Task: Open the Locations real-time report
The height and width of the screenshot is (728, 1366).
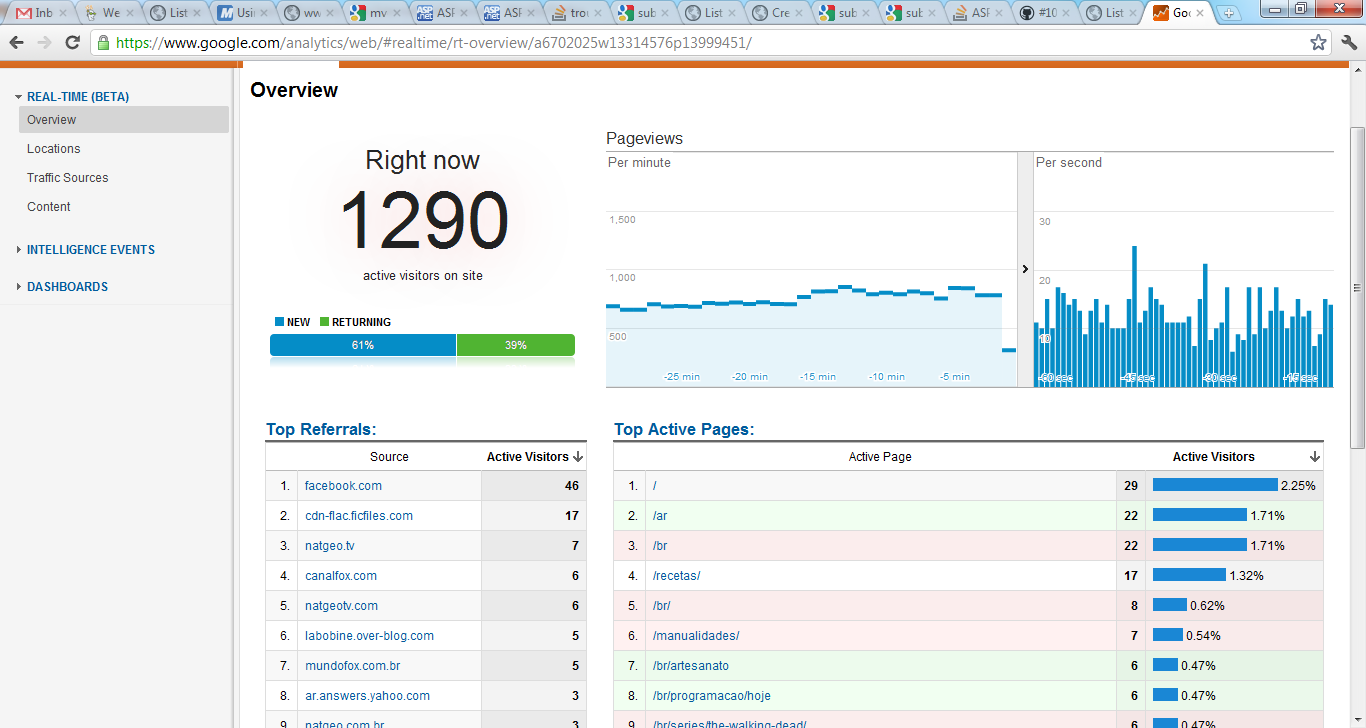Action: (54, 149)
